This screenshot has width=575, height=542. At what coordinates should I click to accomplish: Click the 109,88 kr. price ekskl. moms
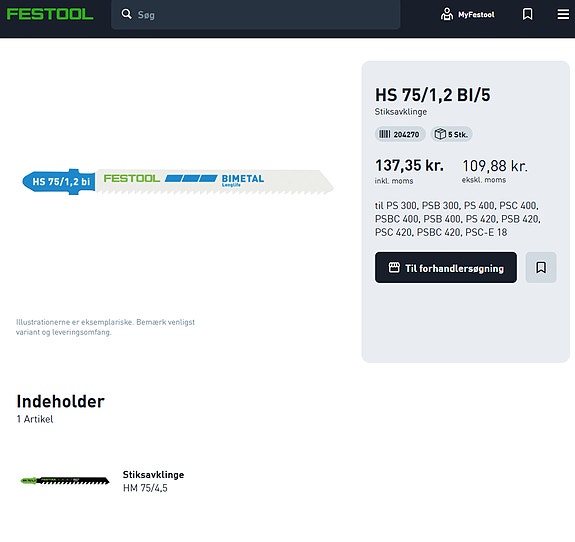495,166
